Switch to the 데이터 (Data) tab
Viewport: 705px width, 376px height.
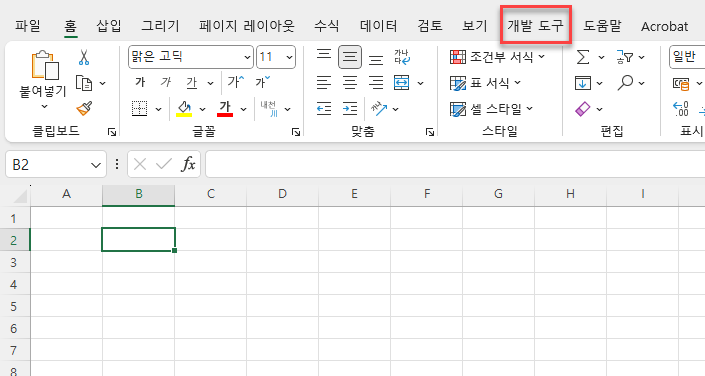[x=379, y=26]
